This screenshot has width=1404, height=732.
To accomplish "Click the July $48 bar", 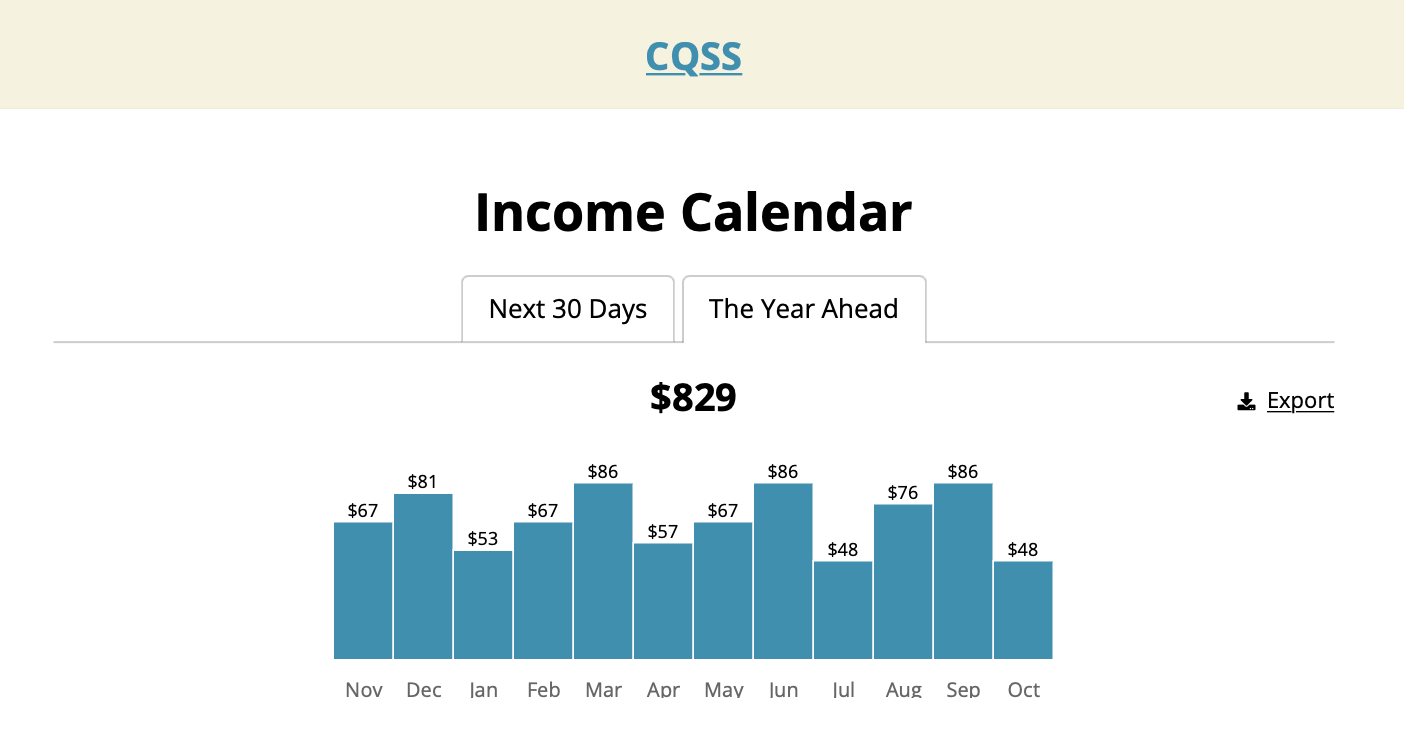I will click(843, 610).
